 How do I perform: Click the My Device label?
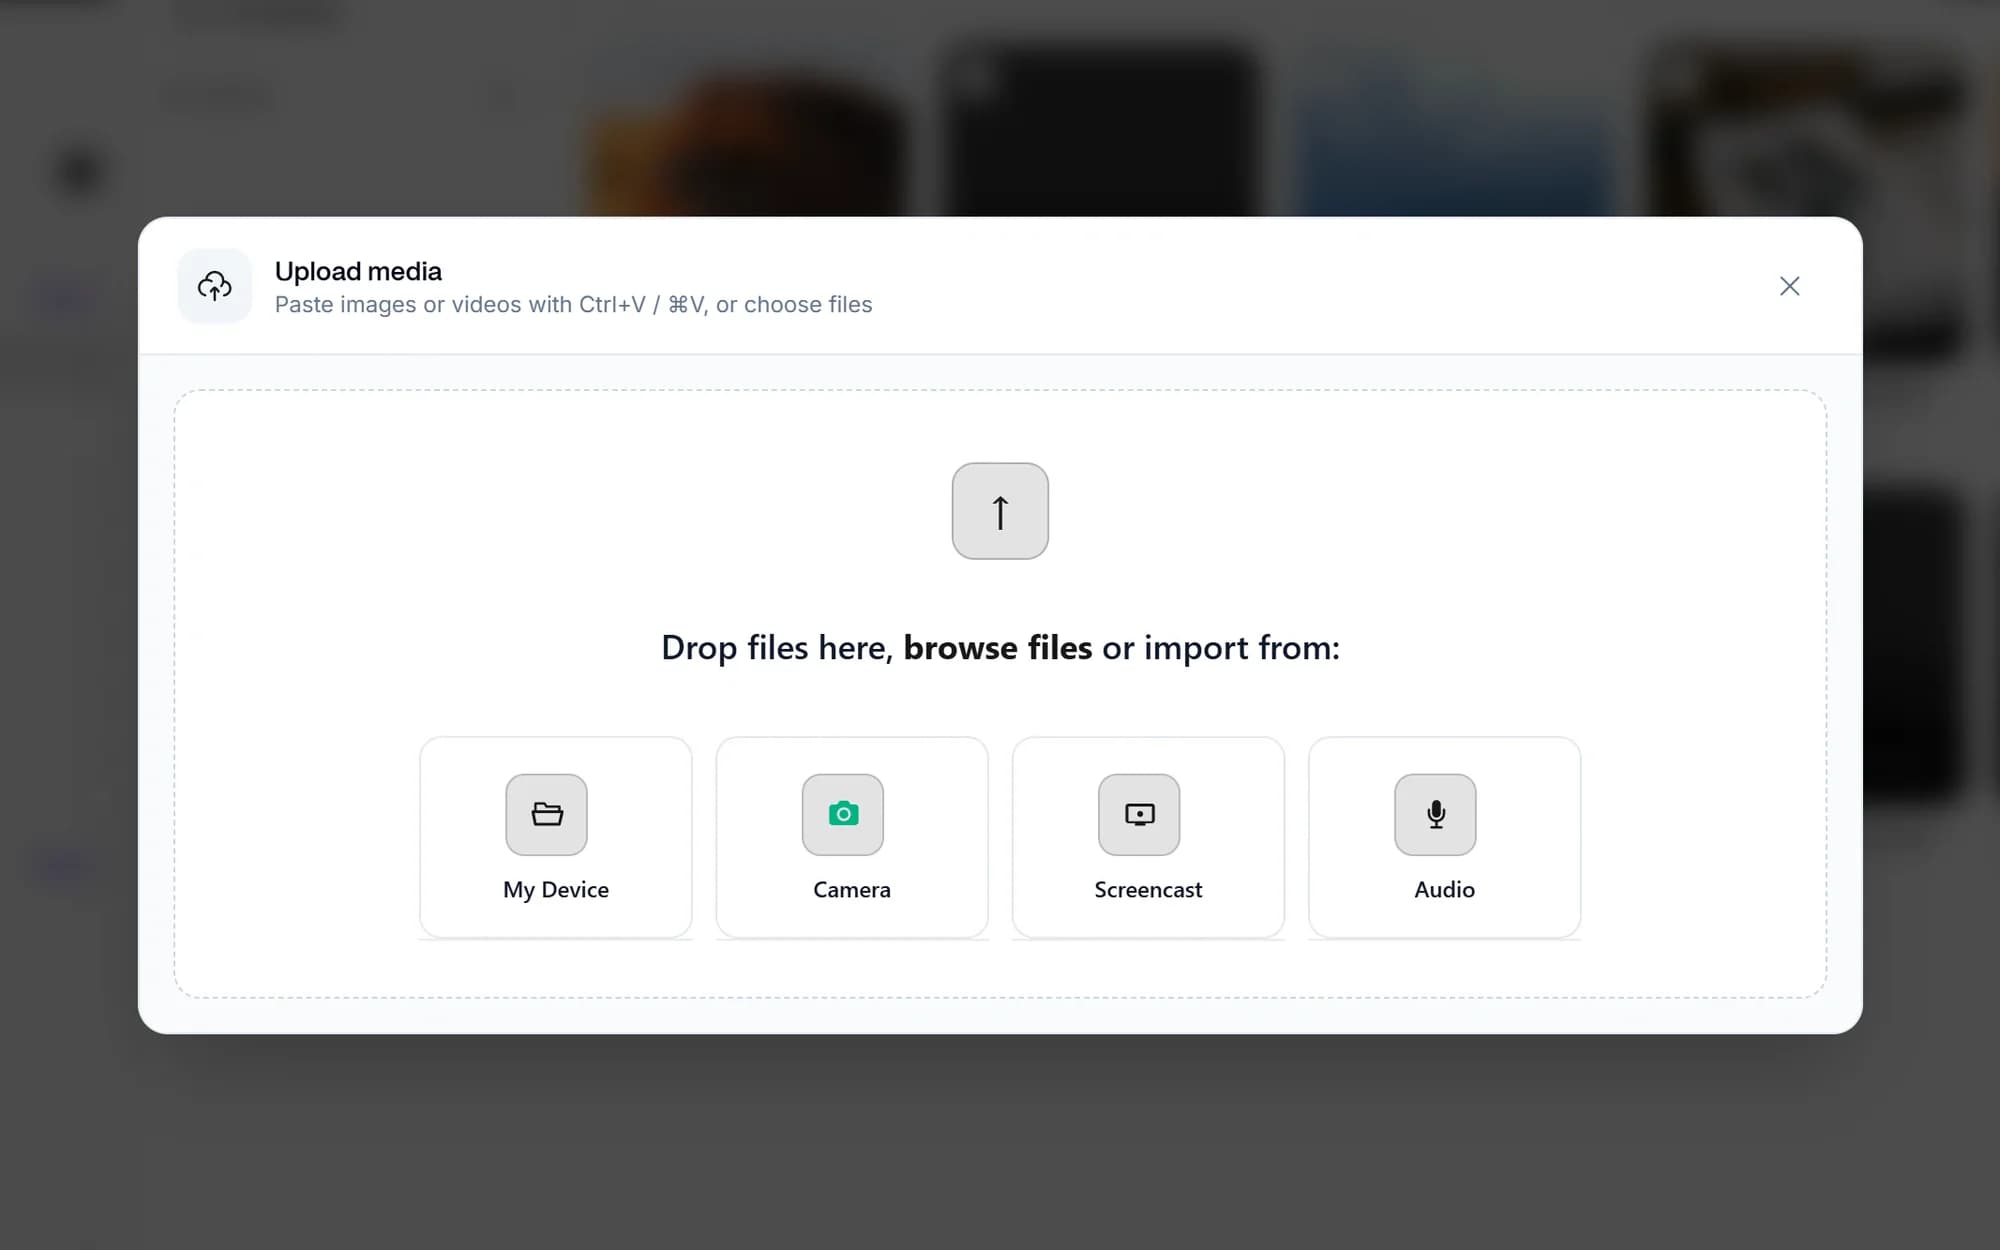click(556, 889)
